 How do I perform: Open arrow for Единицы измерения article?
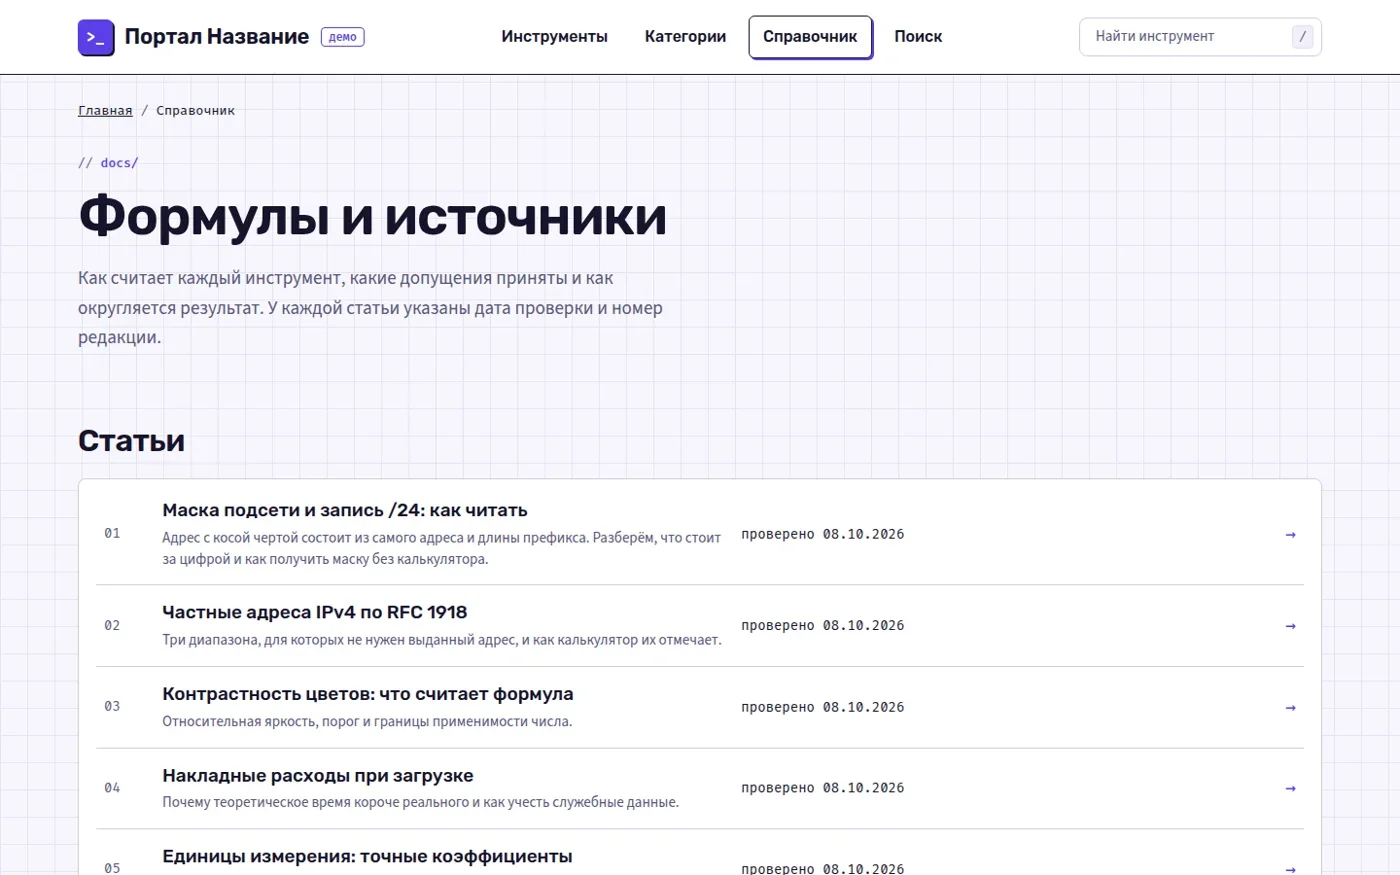click(x=1290, y=868)
